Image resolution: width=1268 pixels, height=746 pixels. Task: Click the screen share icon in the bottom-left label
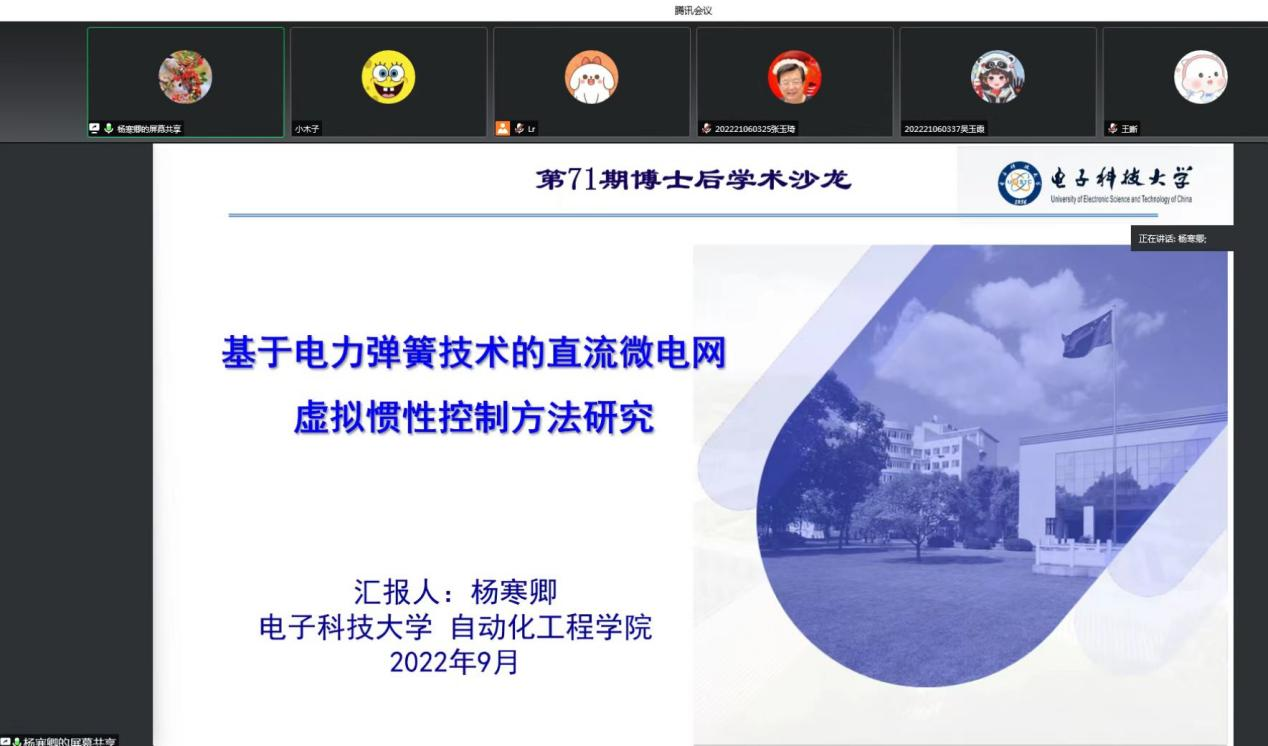coord(5,740)
